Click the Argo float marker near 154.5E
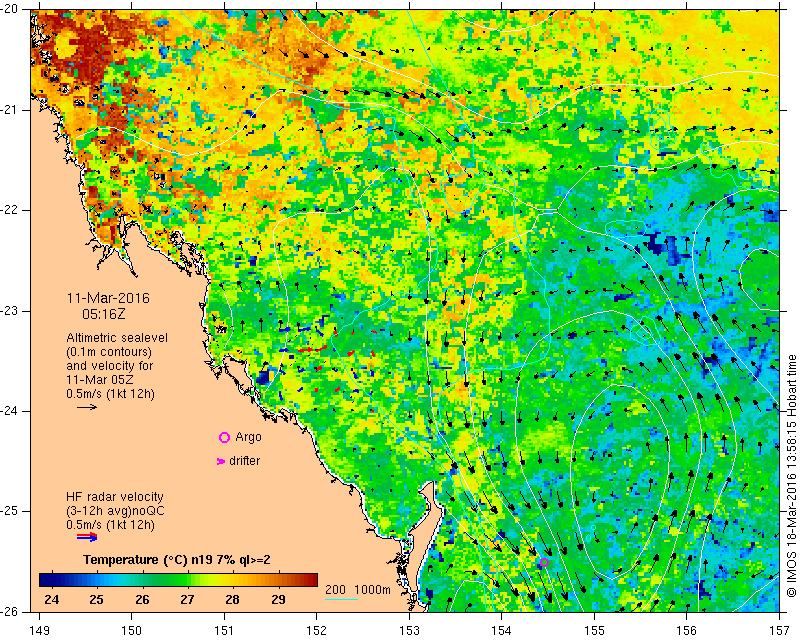The height and width of the screenshot is (640, 800). 544,562
